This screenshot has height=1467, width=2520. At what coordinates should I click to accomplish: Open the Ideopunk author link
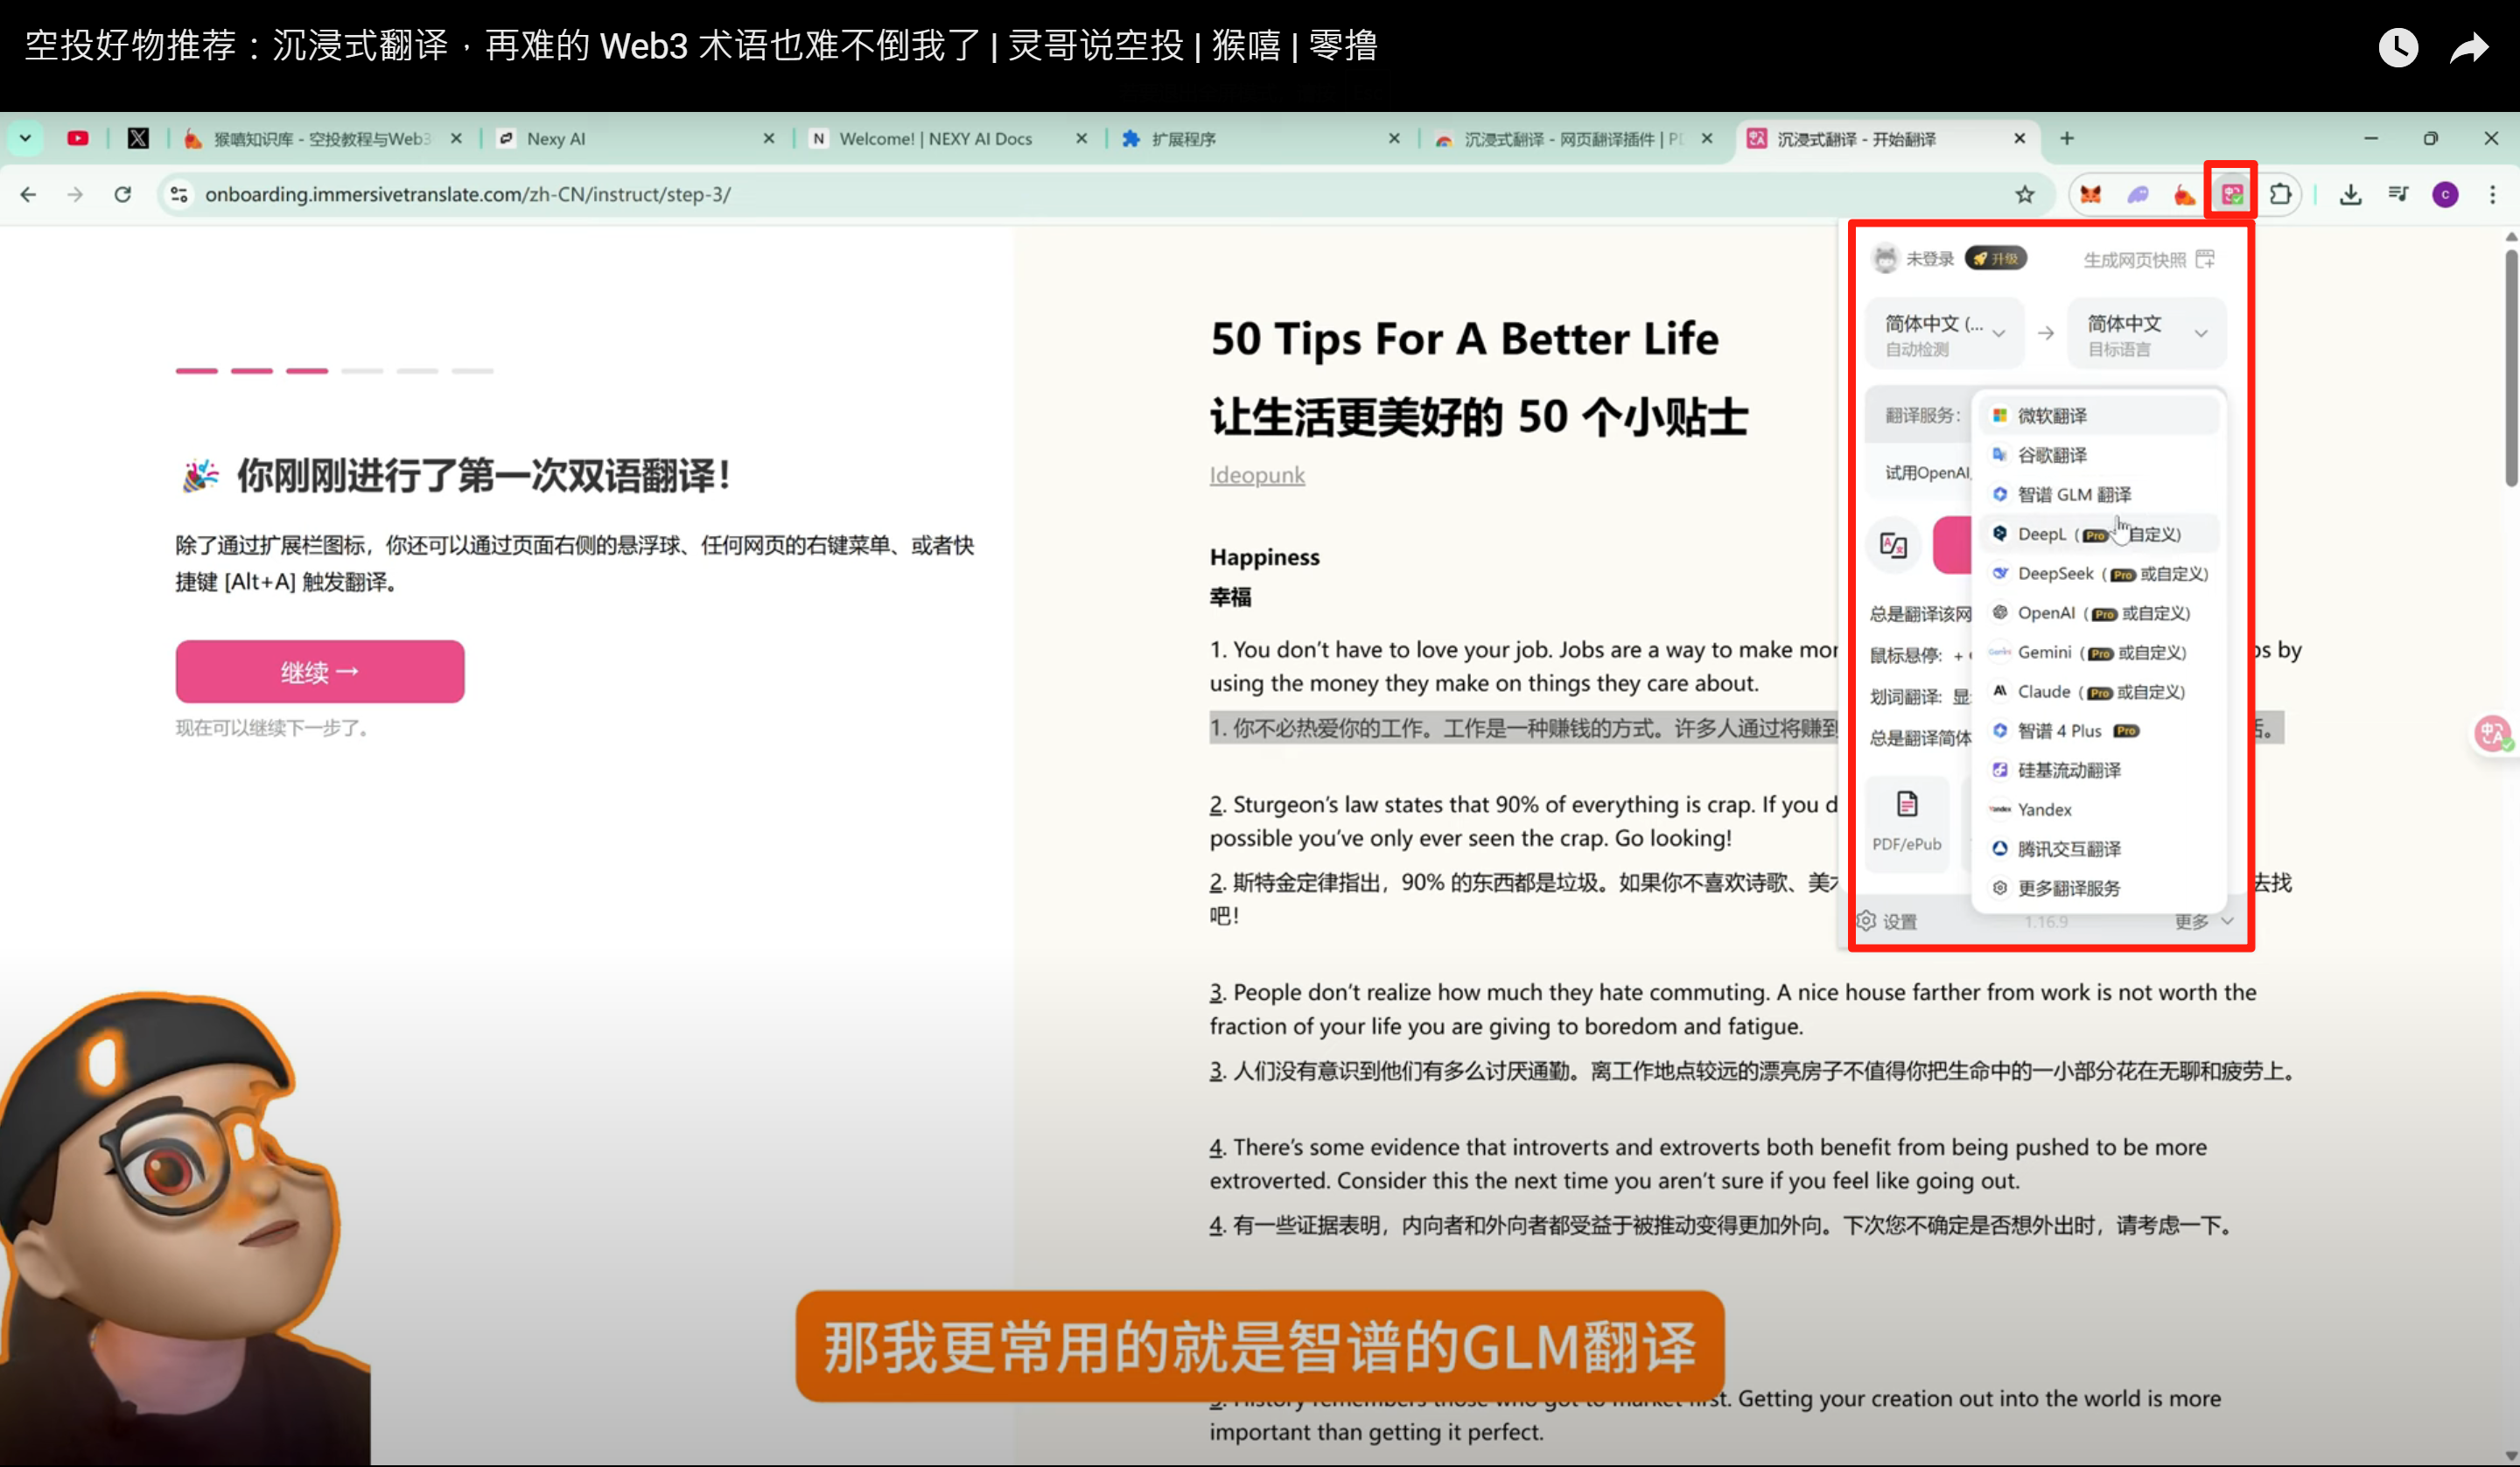1257,475
